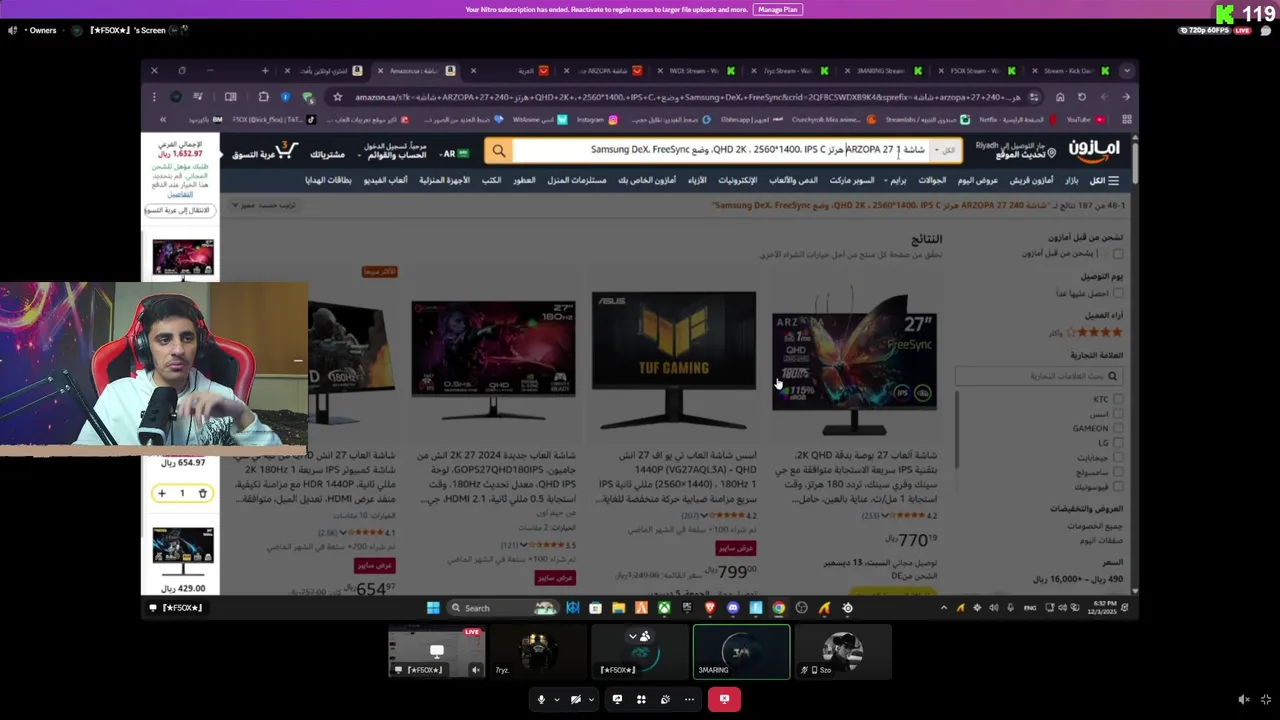
Task: Check the Asus (اسس) brand filter
Action: click(1118, 414)
